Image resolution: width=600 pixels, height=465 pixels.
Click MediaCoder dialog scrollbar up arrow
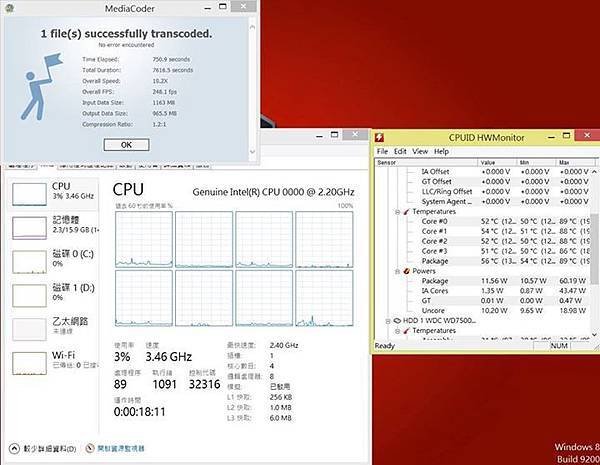pos(252,27)
